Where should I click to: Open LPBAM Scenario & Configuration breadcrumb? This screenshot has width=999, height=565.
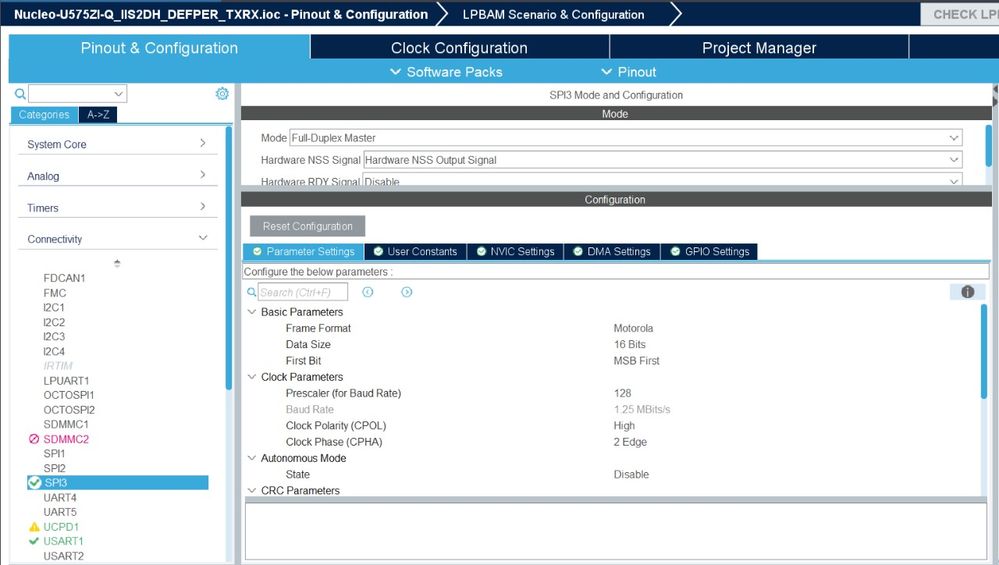[x=553, y=15]
